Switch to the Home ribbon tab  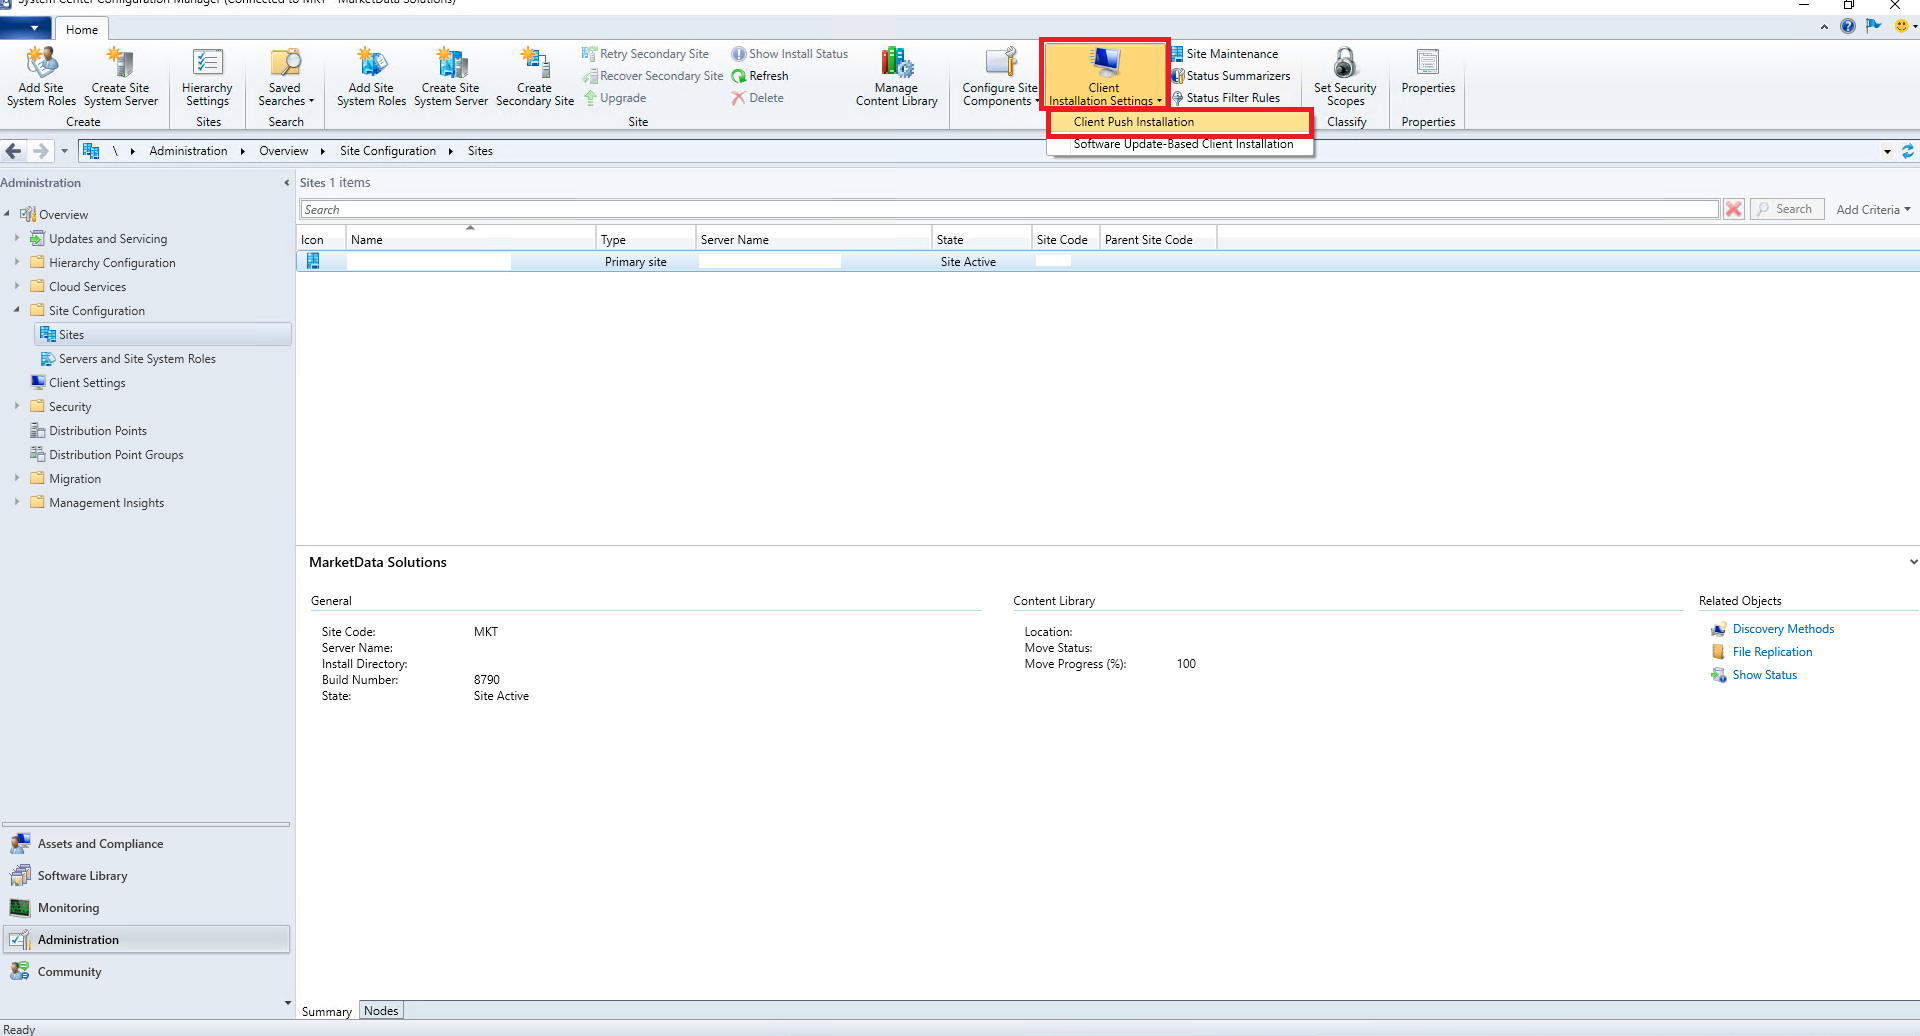(x=82, y=29)
